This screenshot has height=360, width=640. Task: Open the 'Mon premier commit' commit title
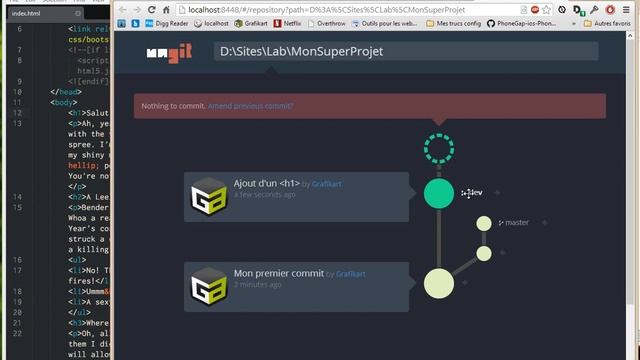tap(279, 273)
